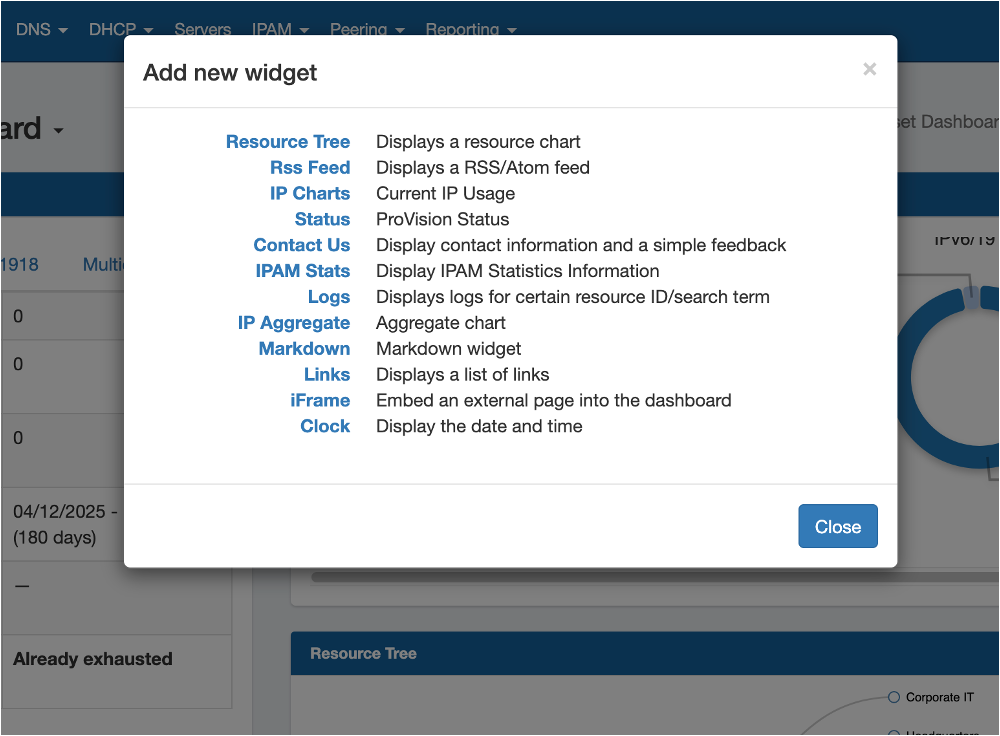Open the DNS dropdown menu

41,29
